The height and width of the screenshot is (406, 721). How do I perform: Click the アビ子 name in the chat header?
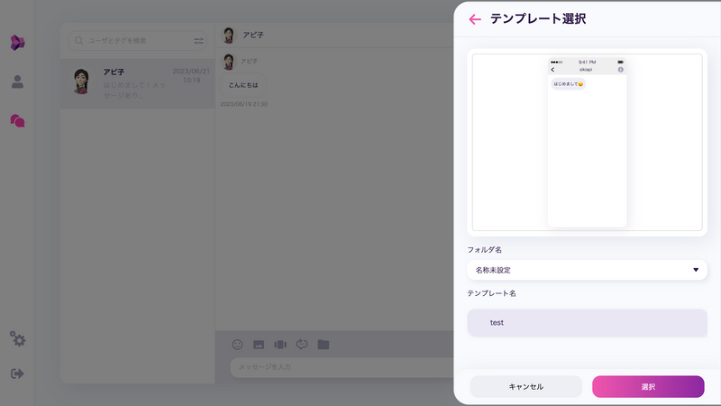tap(253, 35)
